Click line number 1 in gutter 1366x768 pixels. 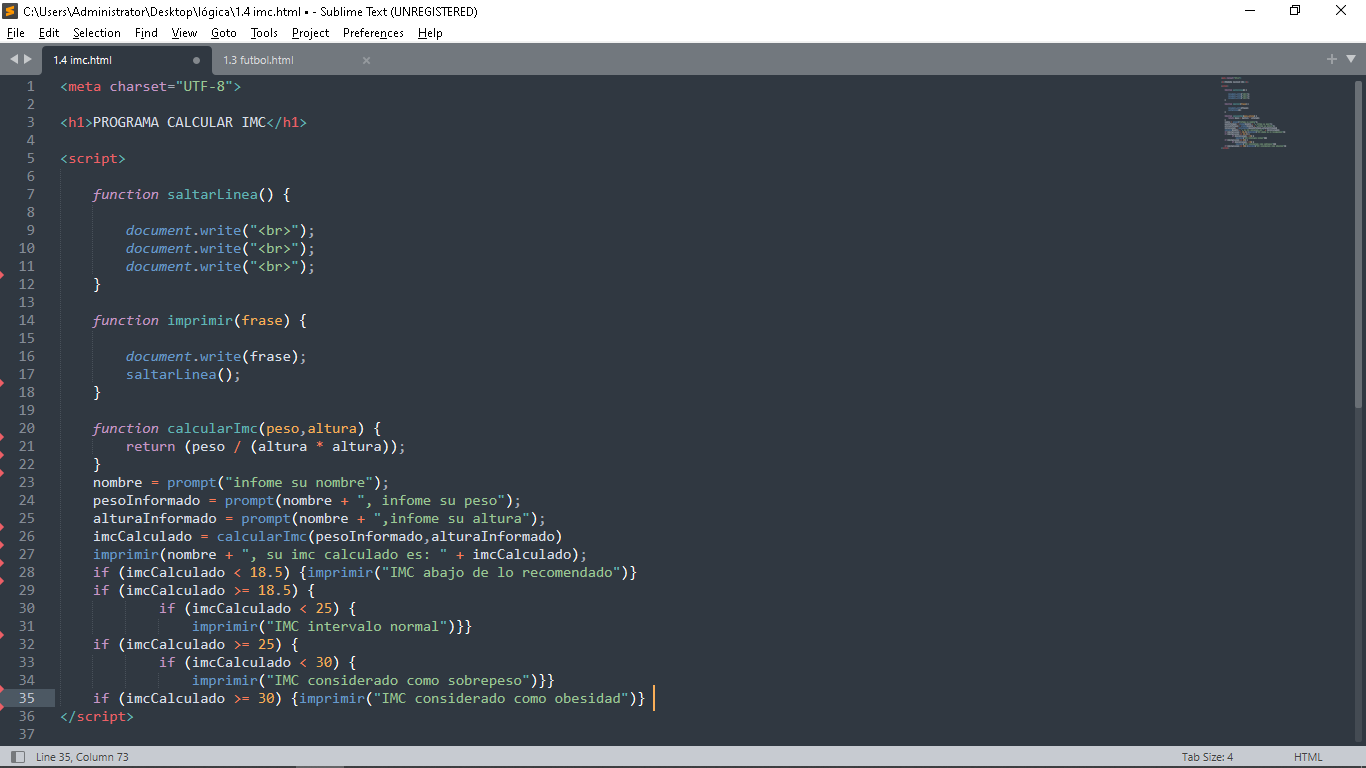[31, 86]
